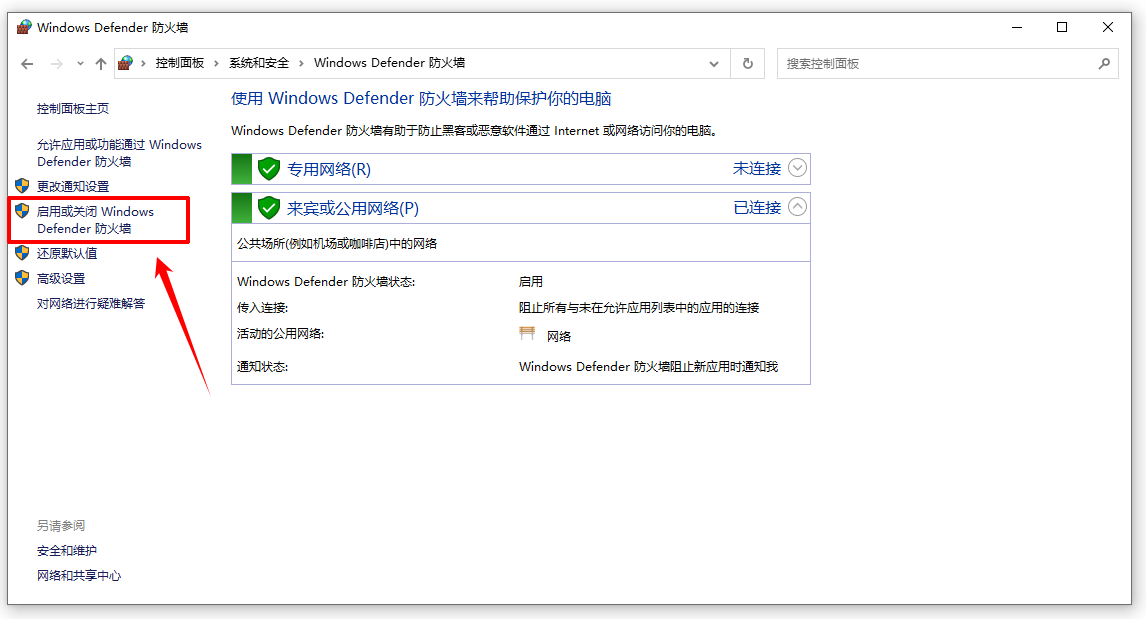
Task: Click the firewall icon in address bar
Action: 126,63
